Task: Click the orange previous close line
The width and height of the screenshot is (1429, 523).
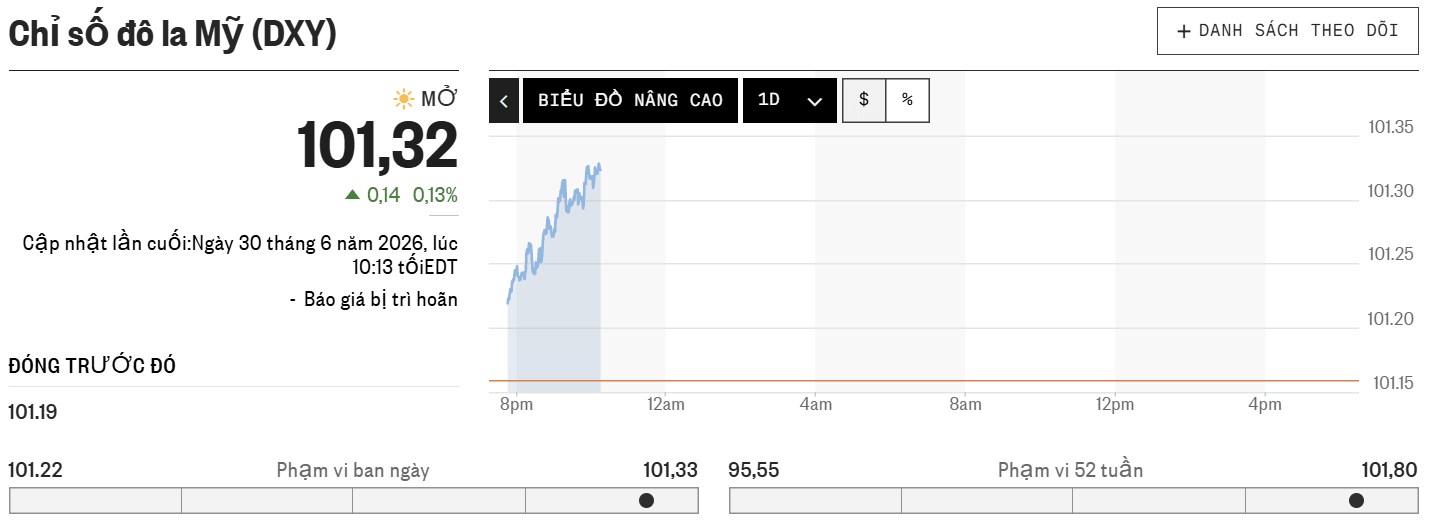Action: pyautogui.click(x=924, y=380)
